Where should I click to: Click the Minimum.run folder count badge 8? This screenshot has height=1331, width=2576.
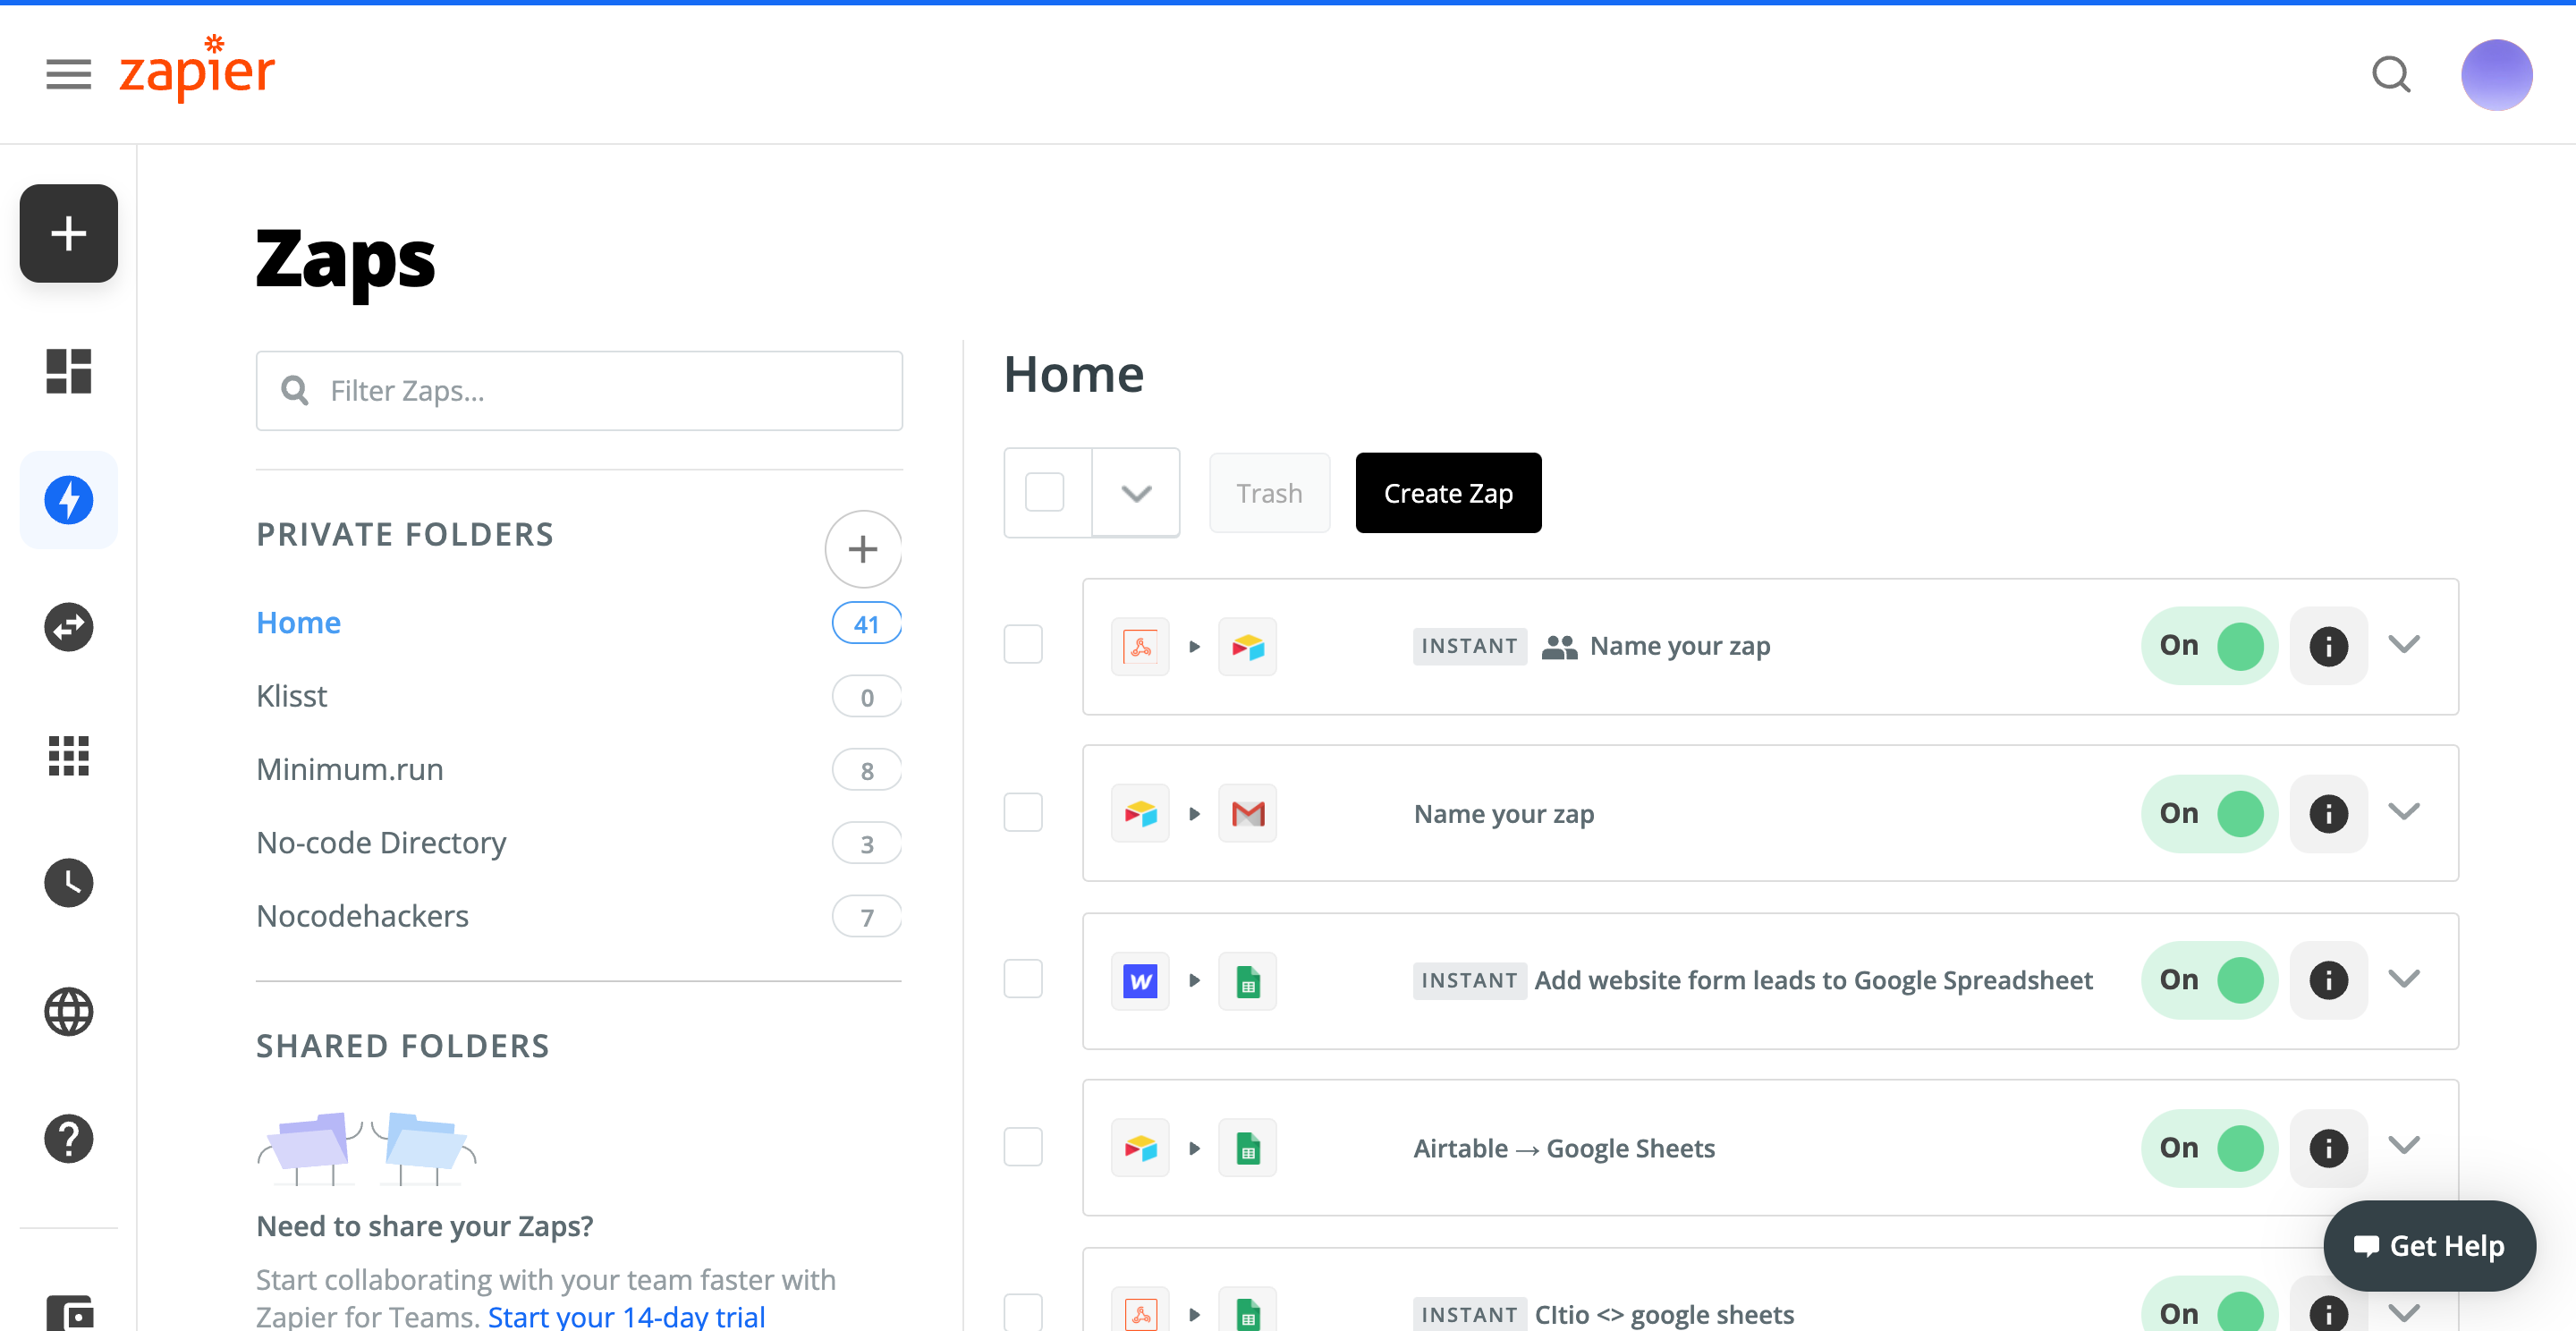866,771
